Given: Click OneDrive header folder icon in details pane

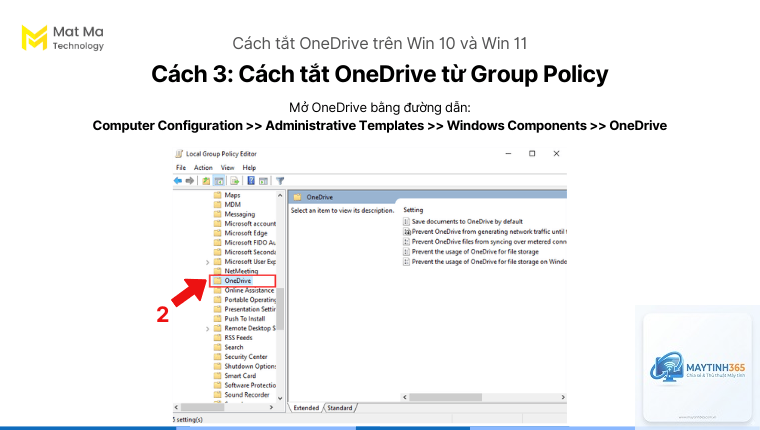Looking at the screenshot, I should click(x=297, y=197).
